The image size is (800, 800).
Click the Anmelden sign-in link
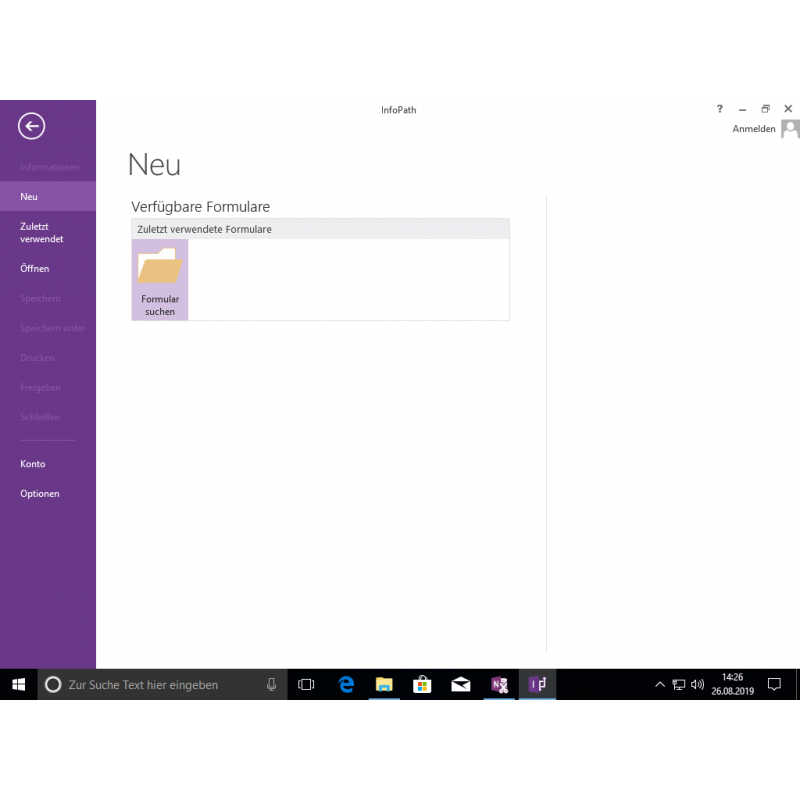point(753,129)
